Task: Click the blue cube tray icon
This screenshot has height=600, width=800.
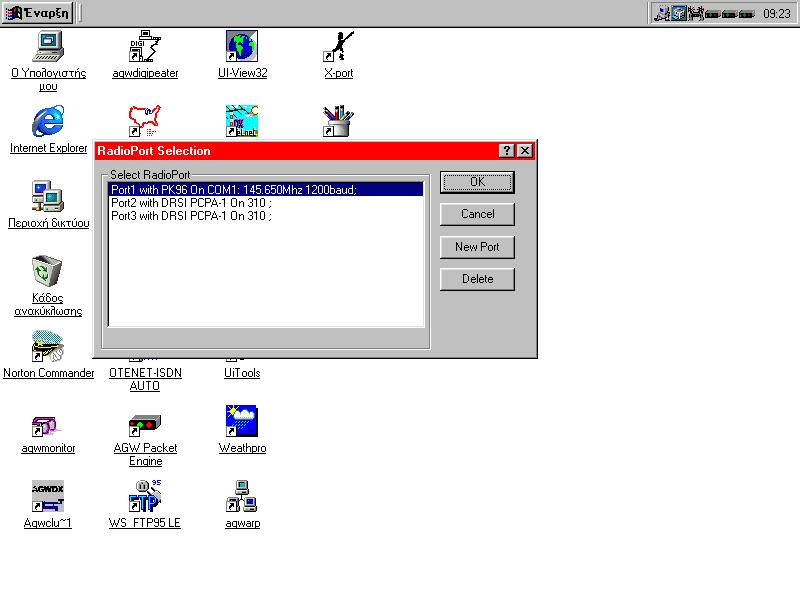Action: pos(679,13)
